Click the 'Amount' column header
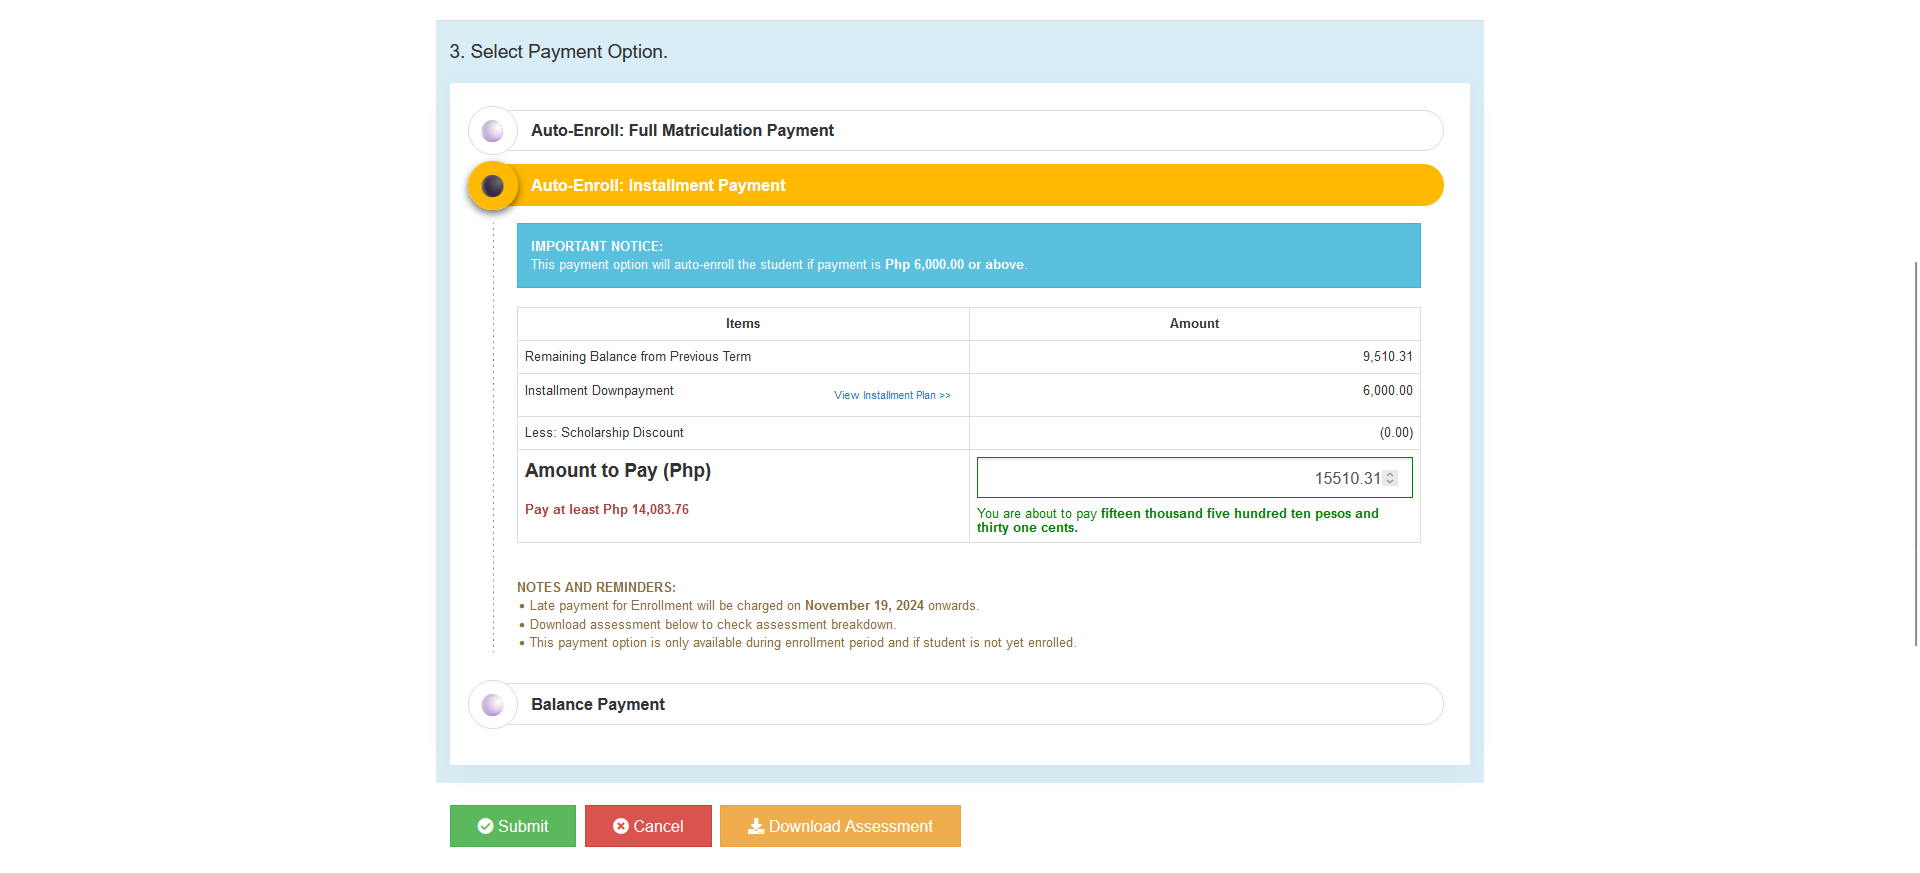The image size is (1920, 873). coord(1194,324)
